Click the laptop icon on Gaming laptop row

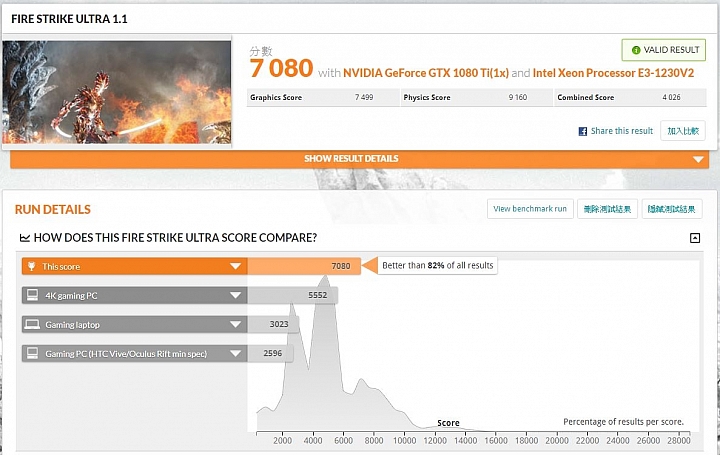[32, 325]
